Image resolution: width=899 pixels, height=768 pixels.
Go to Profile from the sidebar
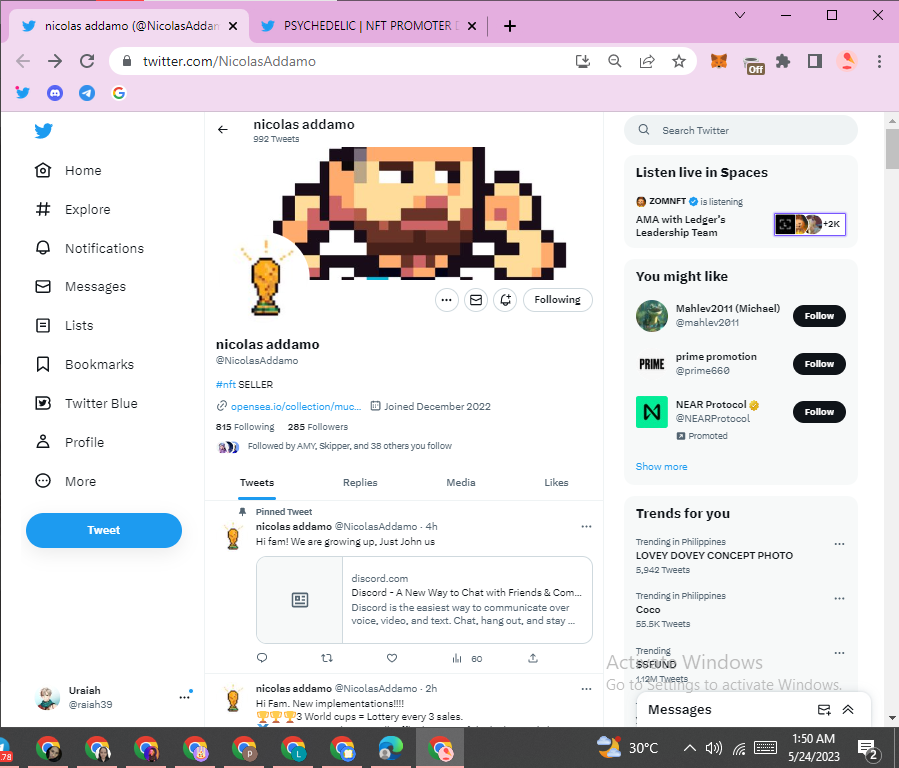click(x=70, y=442)
